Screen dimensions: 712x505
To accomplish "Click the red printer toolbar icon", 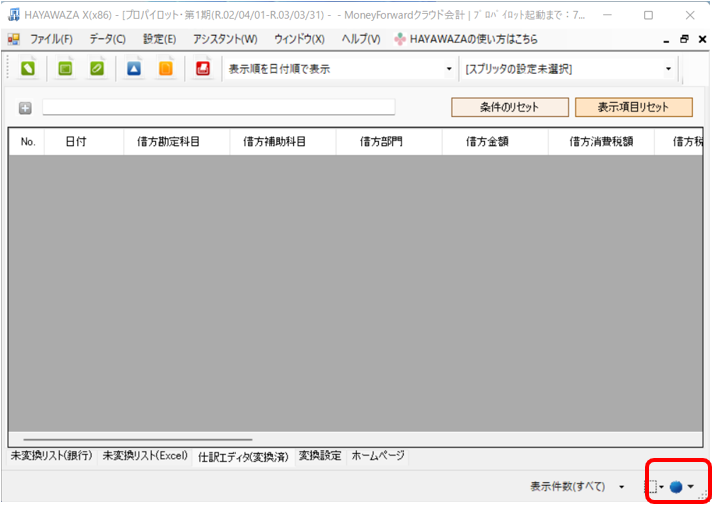I will pos(203,69).
